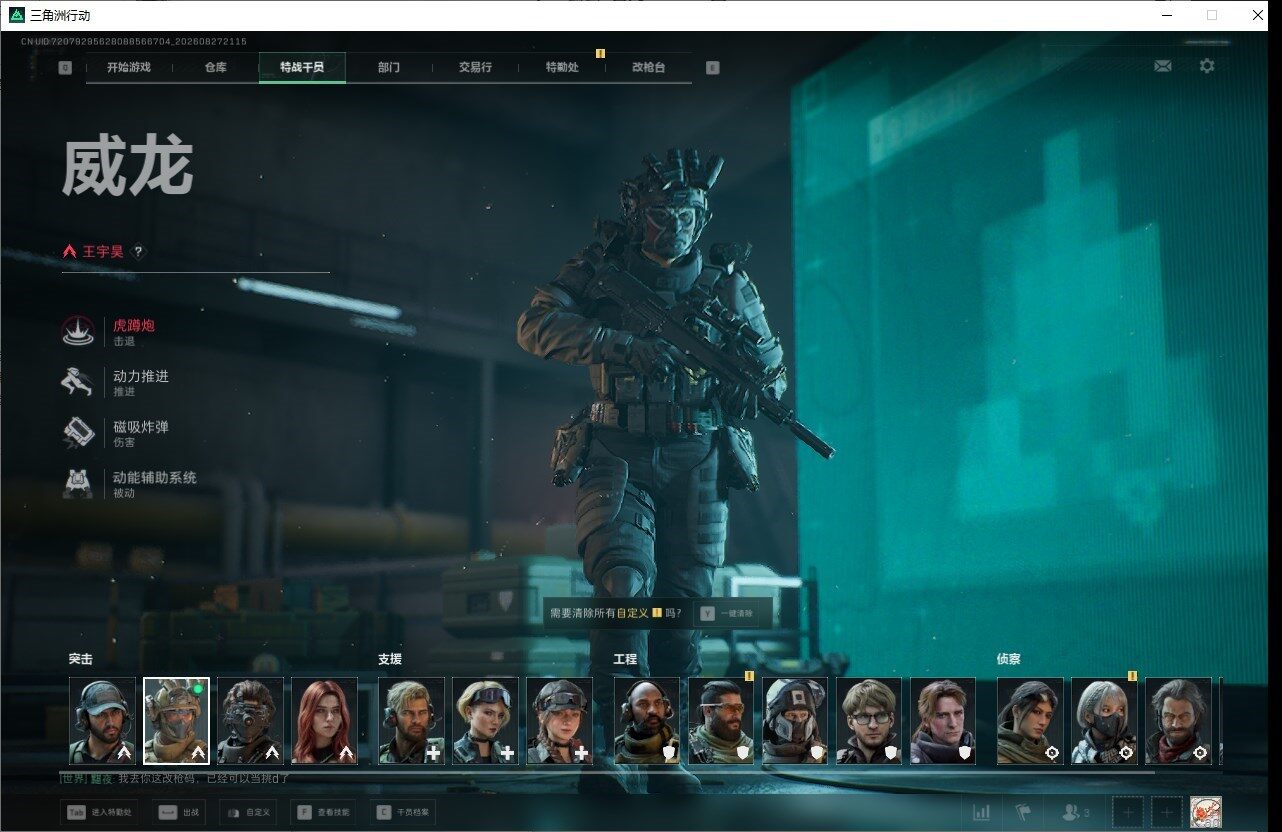Click the 突击 category label
The width and height of the screenshot is (1282, 832).
click(81, 659)
